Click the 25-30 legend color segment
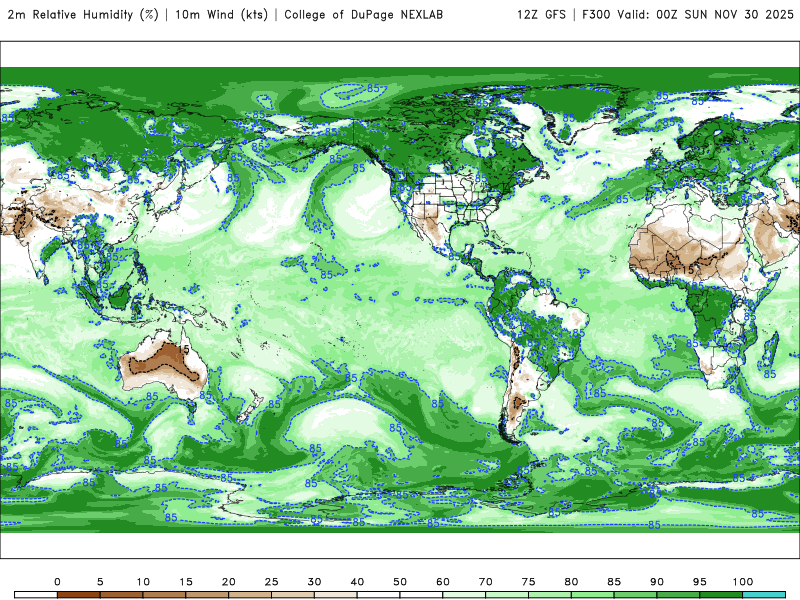Image resolution: width=800 pixels, height=600 pixels. [x=293, y=595]
